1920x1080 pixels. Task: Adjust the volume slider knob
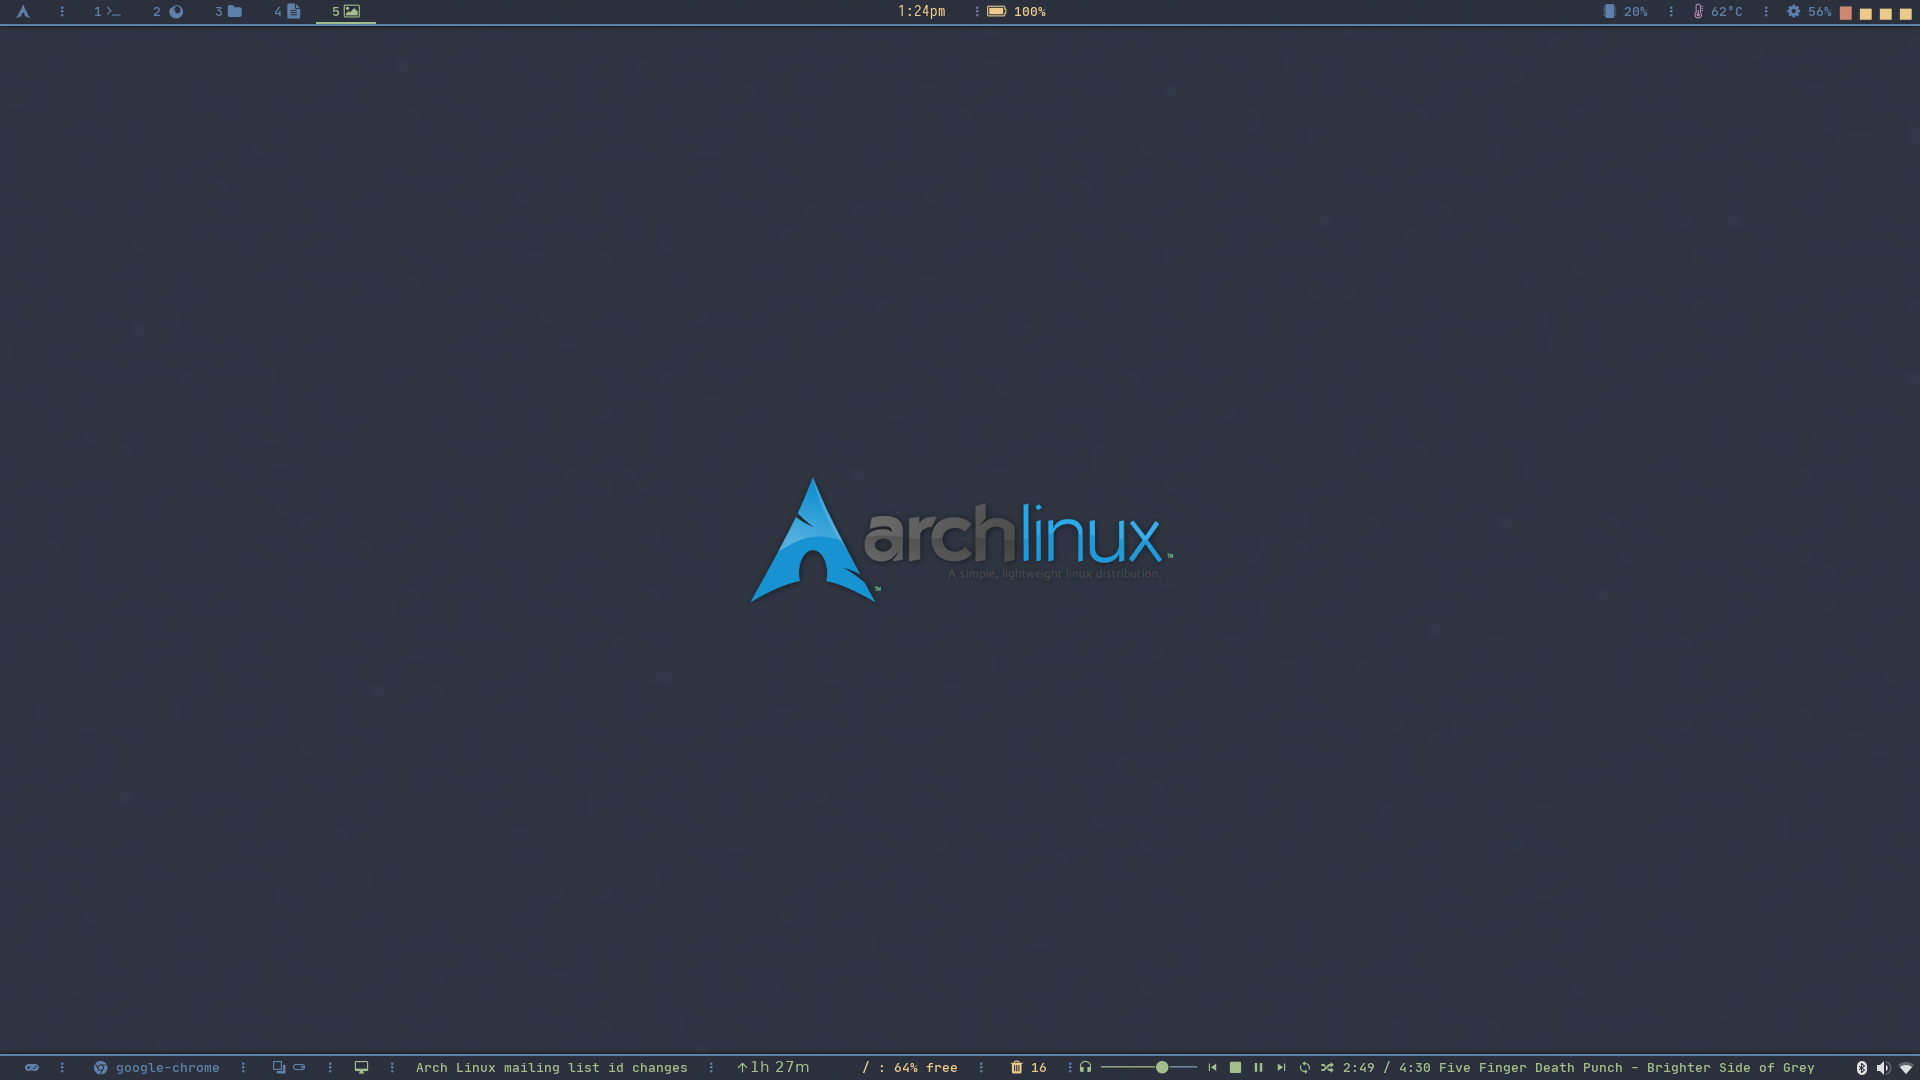tap(1162, 1067)
